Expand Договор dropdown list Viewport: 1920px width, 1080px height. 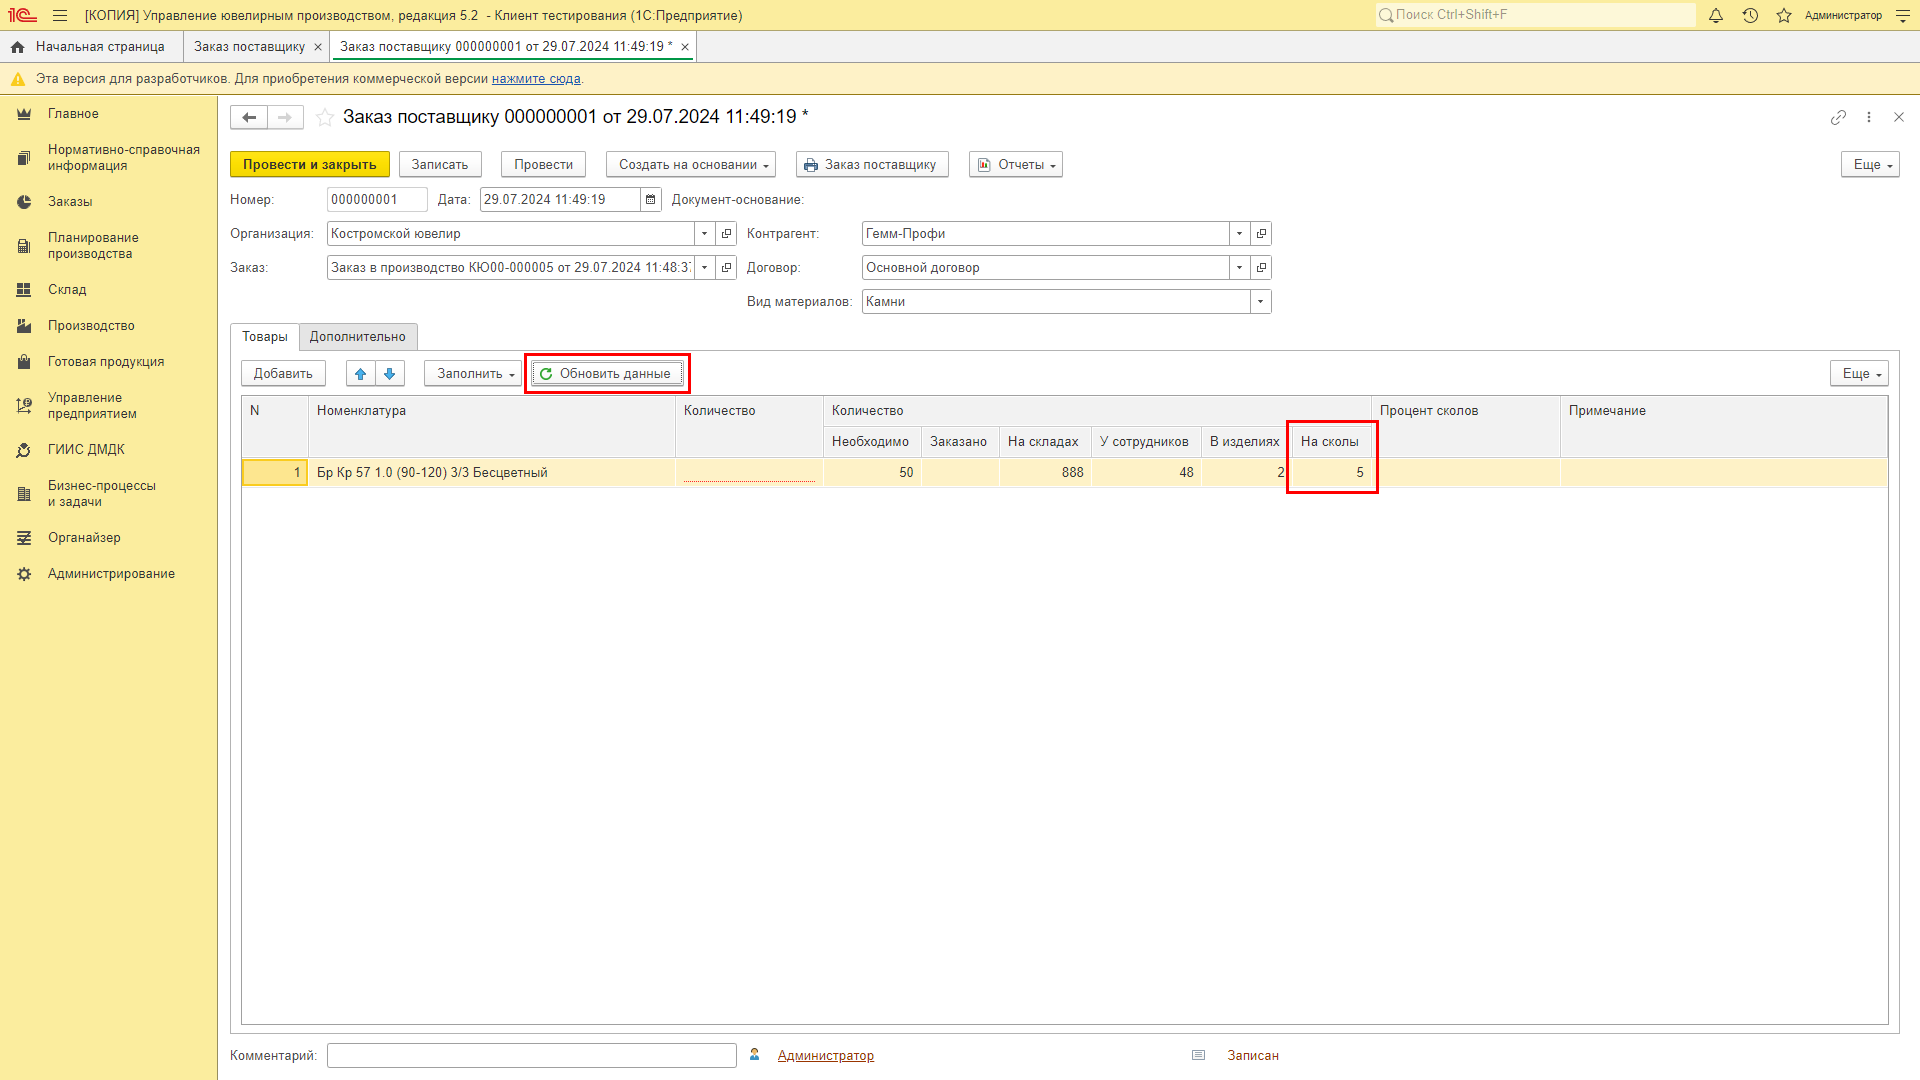click(x=1239, y=268)
